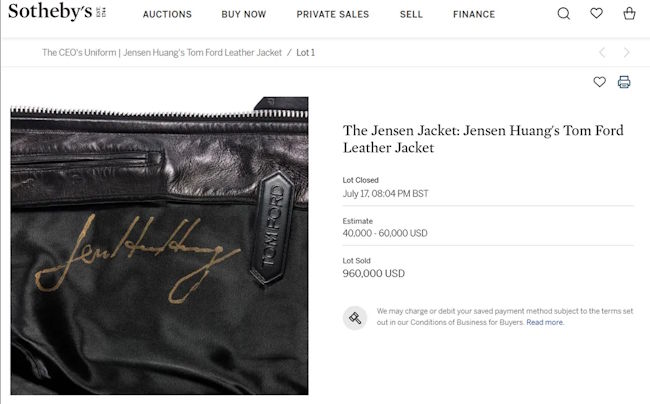Click the Read more link
This screenshot has width=650, height=404.
[x=545, y=322]
